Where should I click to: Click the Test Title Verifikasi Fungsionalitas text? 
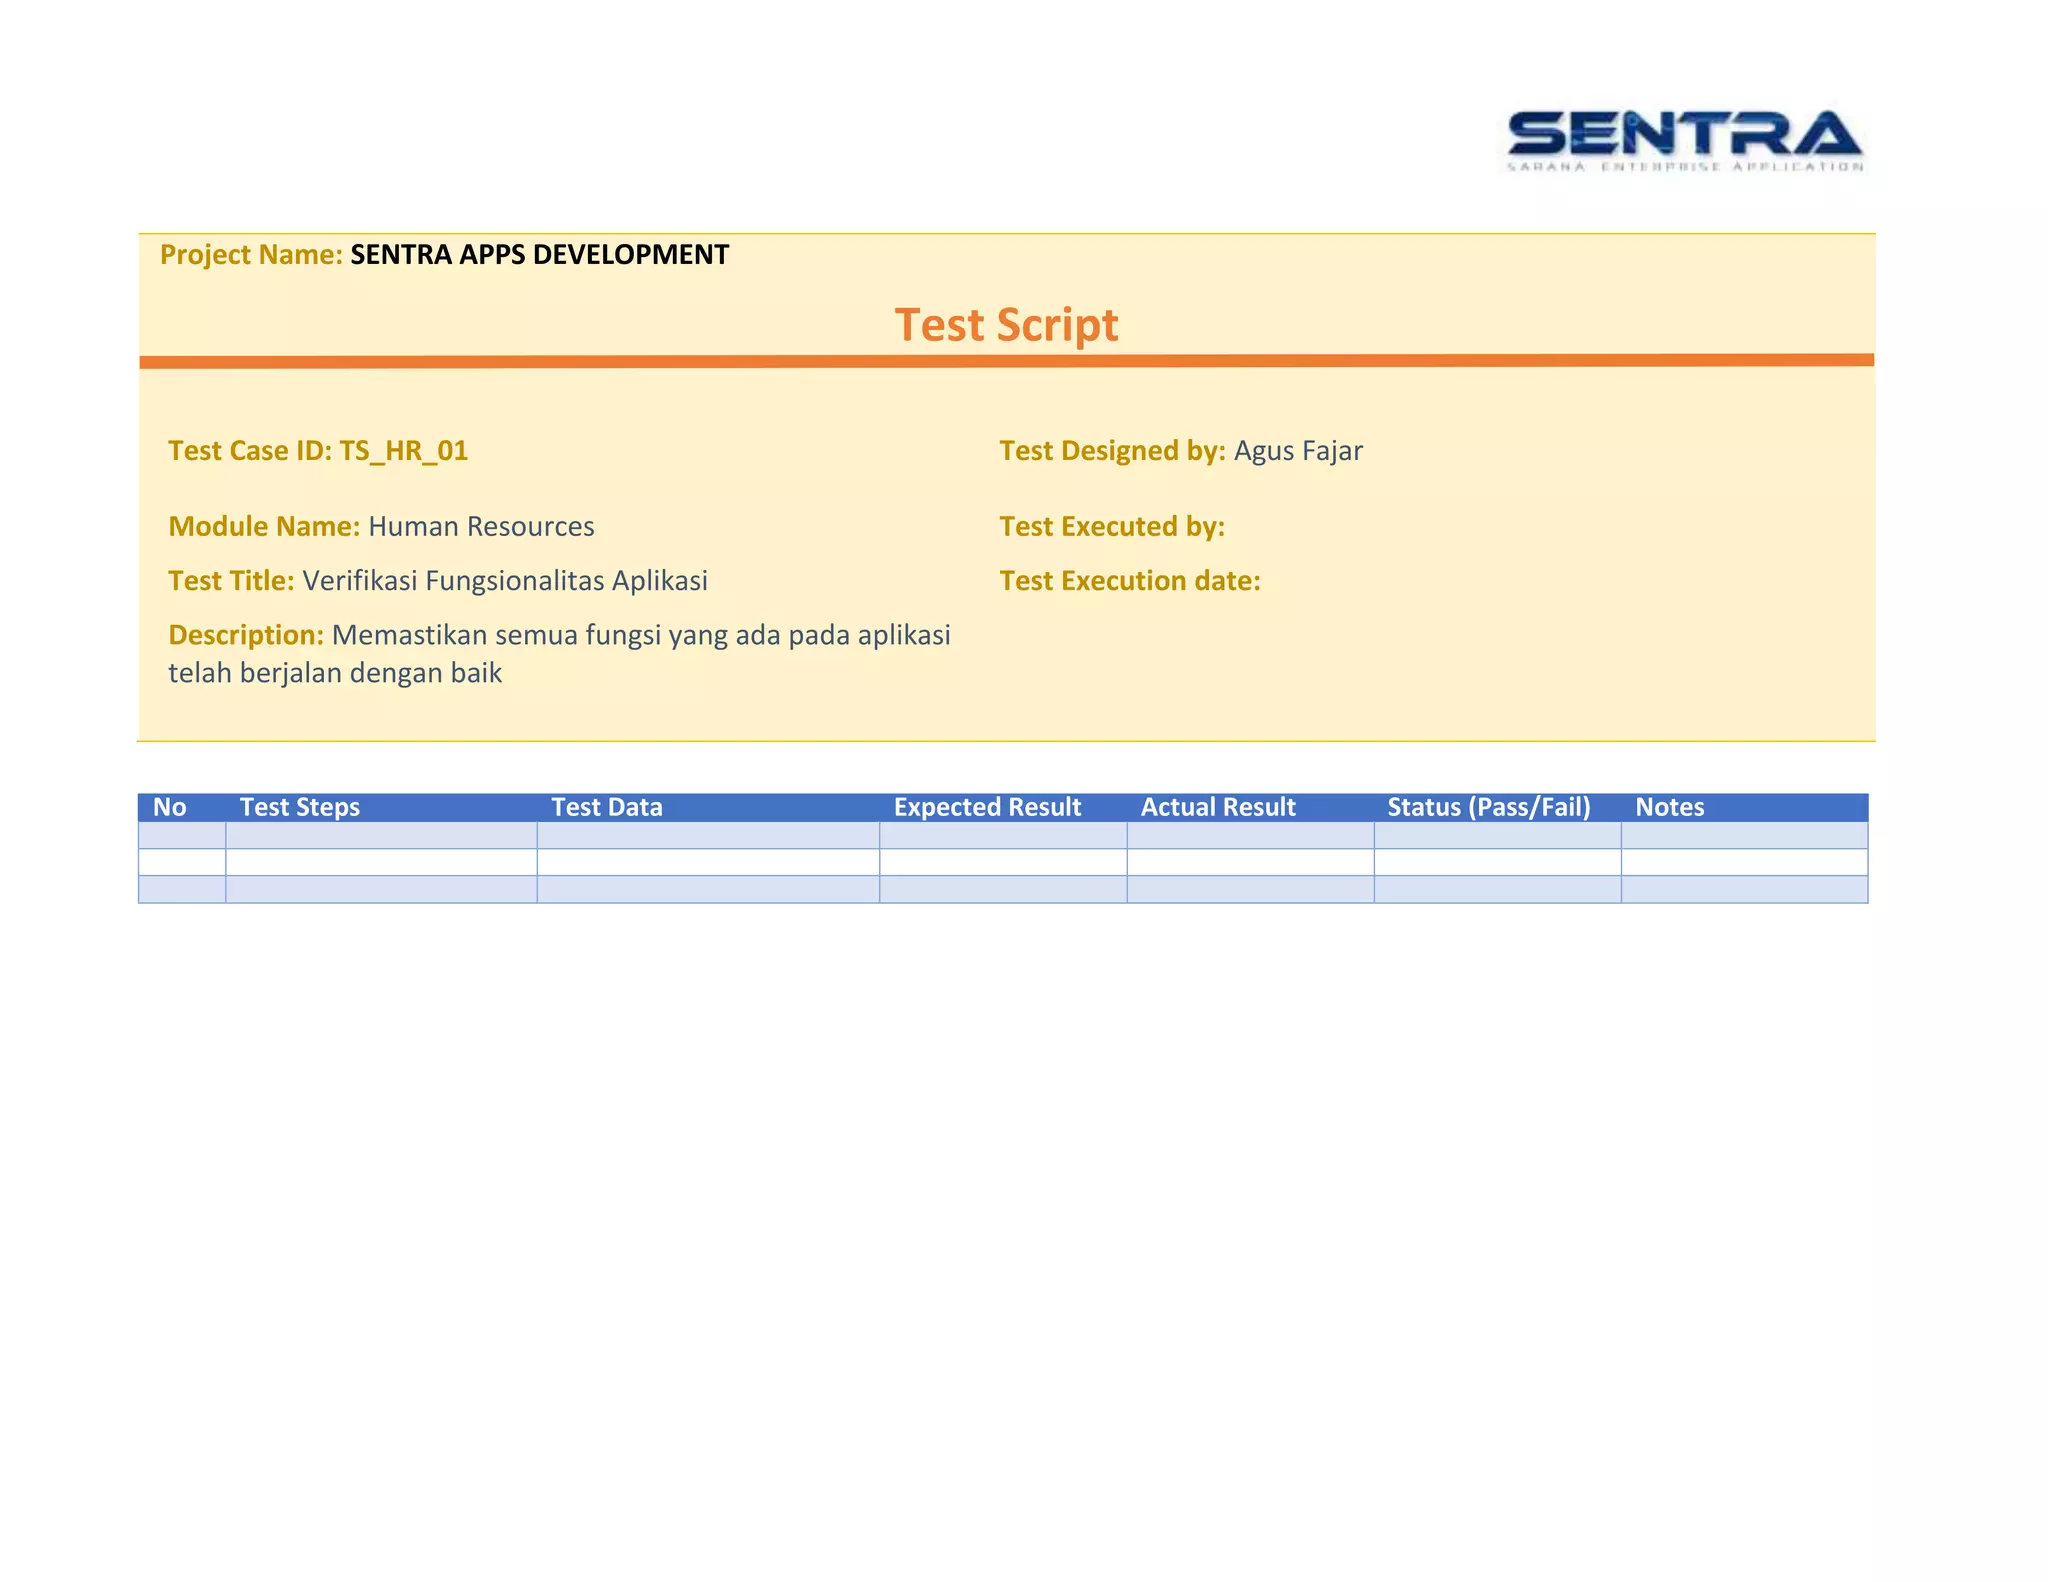point(437,581)
